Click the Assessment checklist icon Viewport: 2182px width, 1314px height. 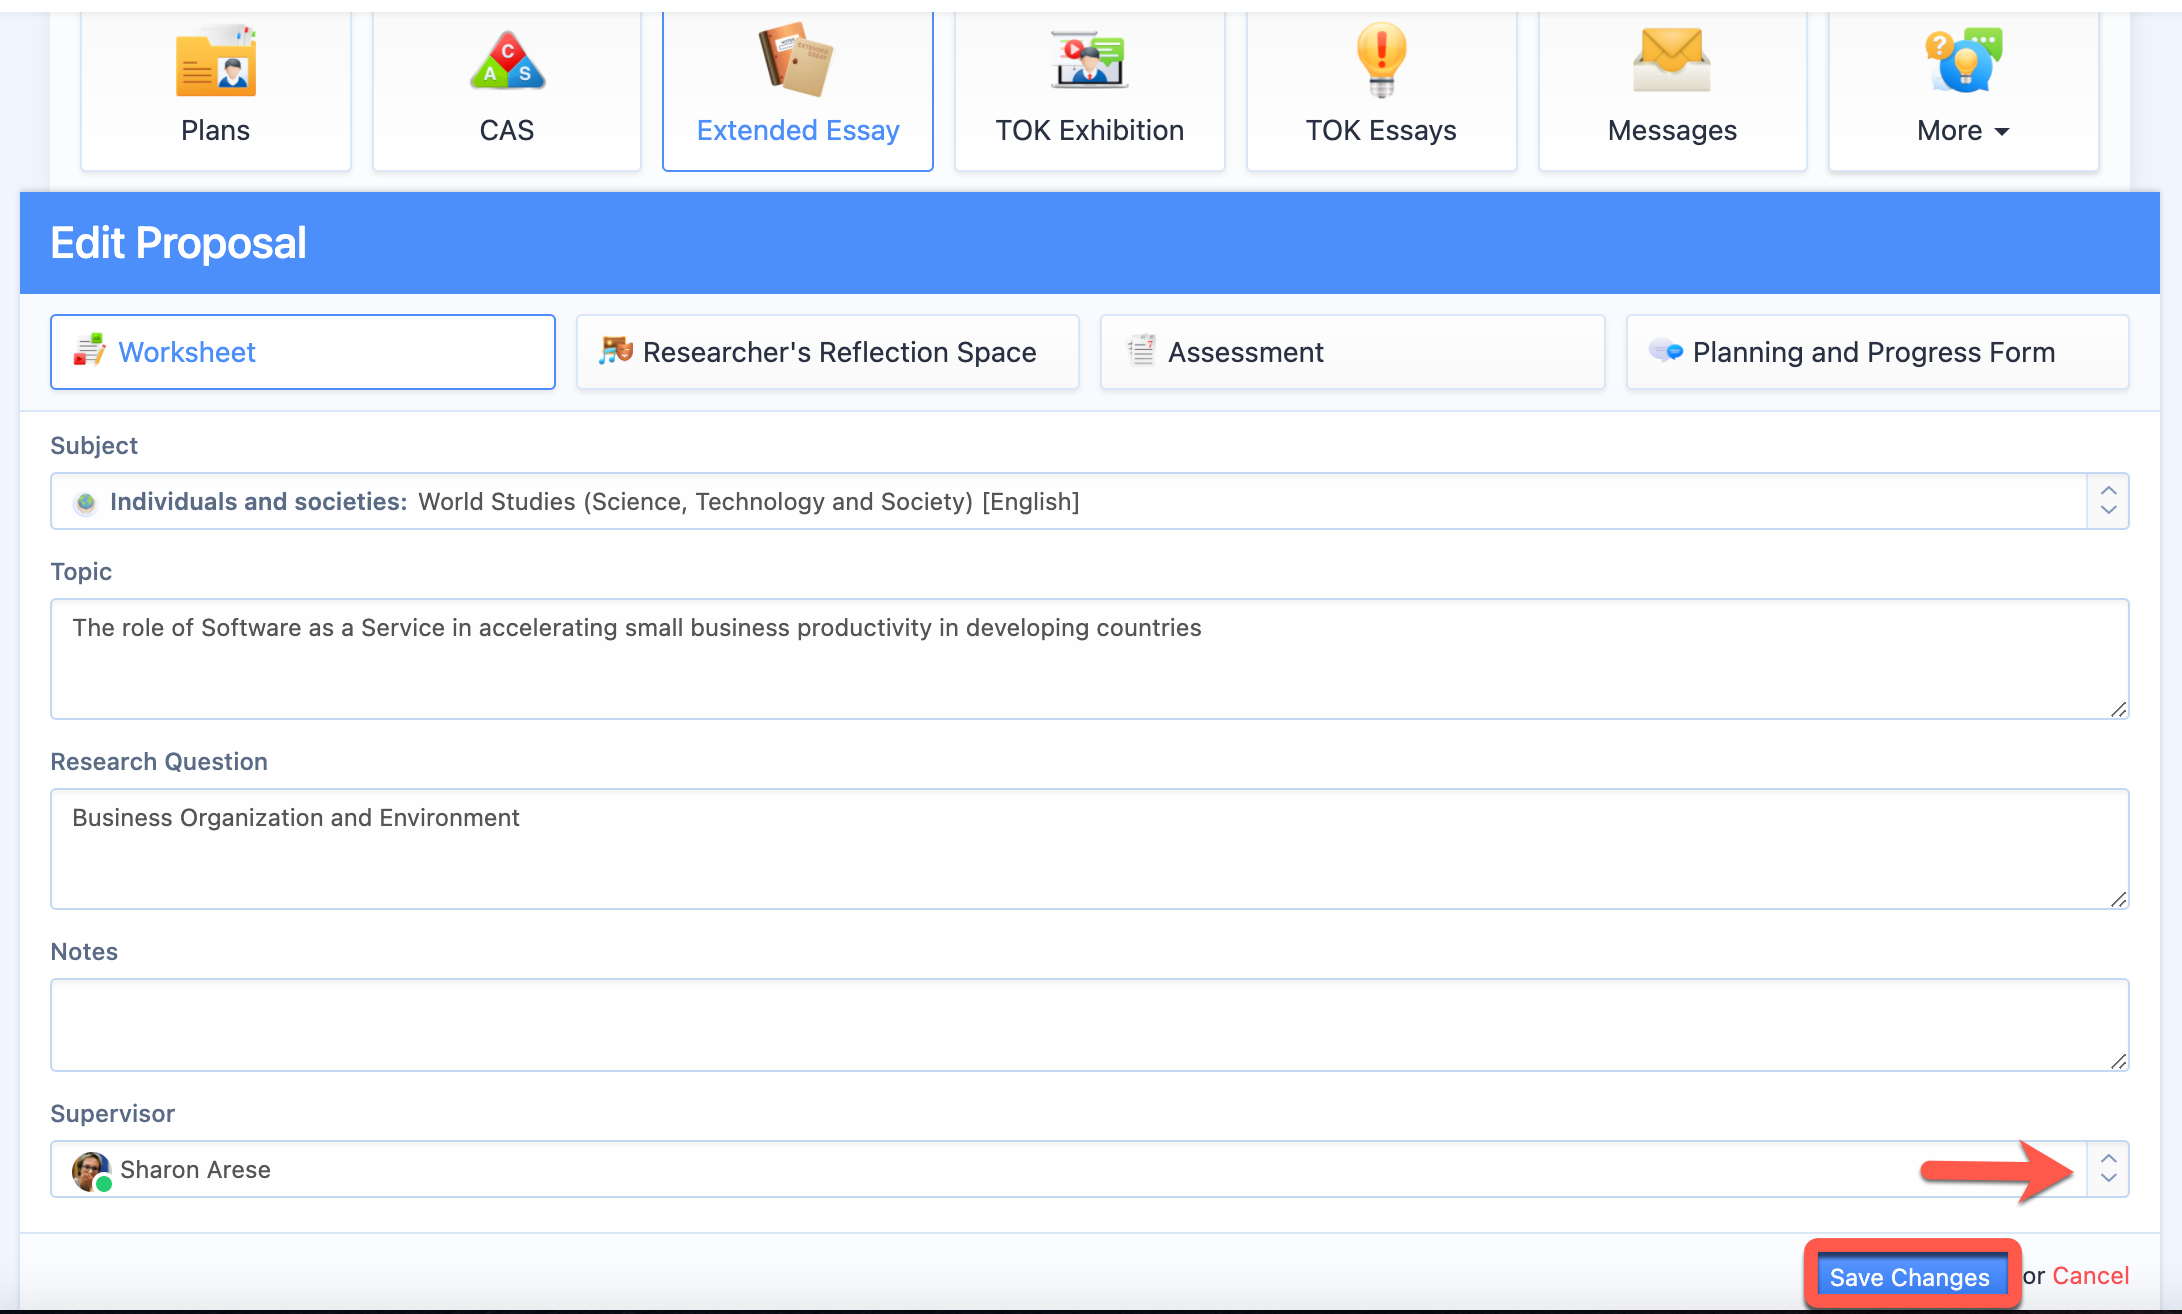click(1141, 350)
